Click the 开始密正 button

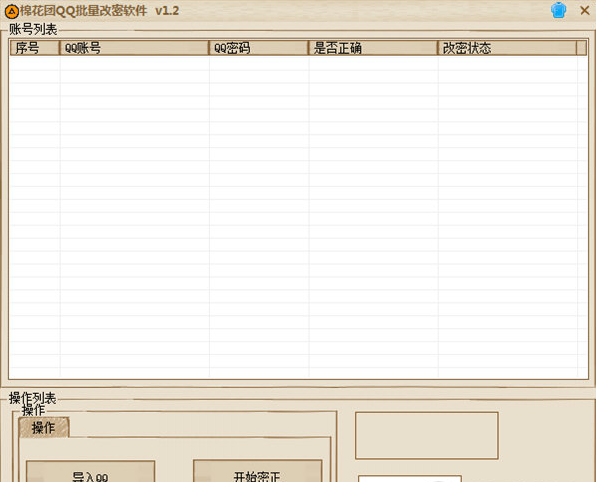pyautogui.click(x=257, y=471)
